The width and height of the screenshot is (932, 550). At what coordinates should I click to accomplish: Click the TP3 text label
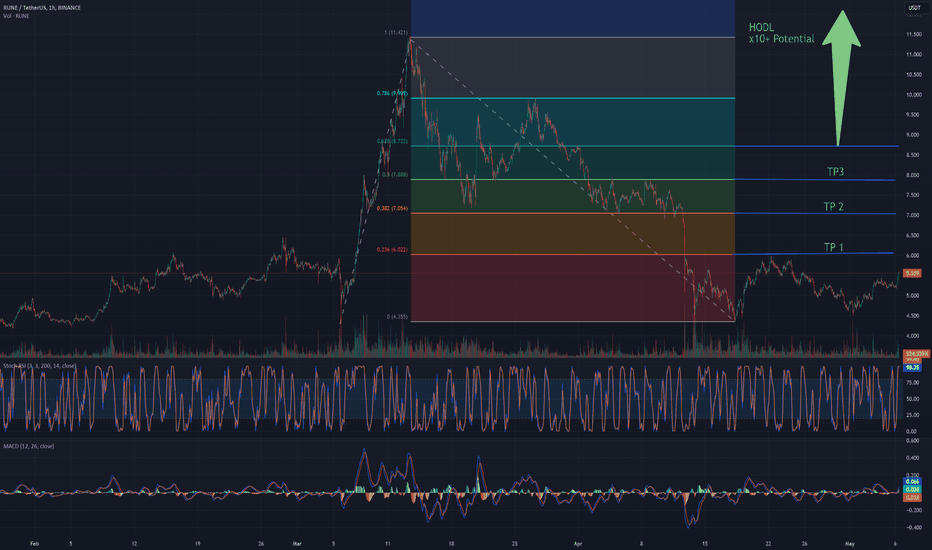pyautogui.click(x=835, y=171)
